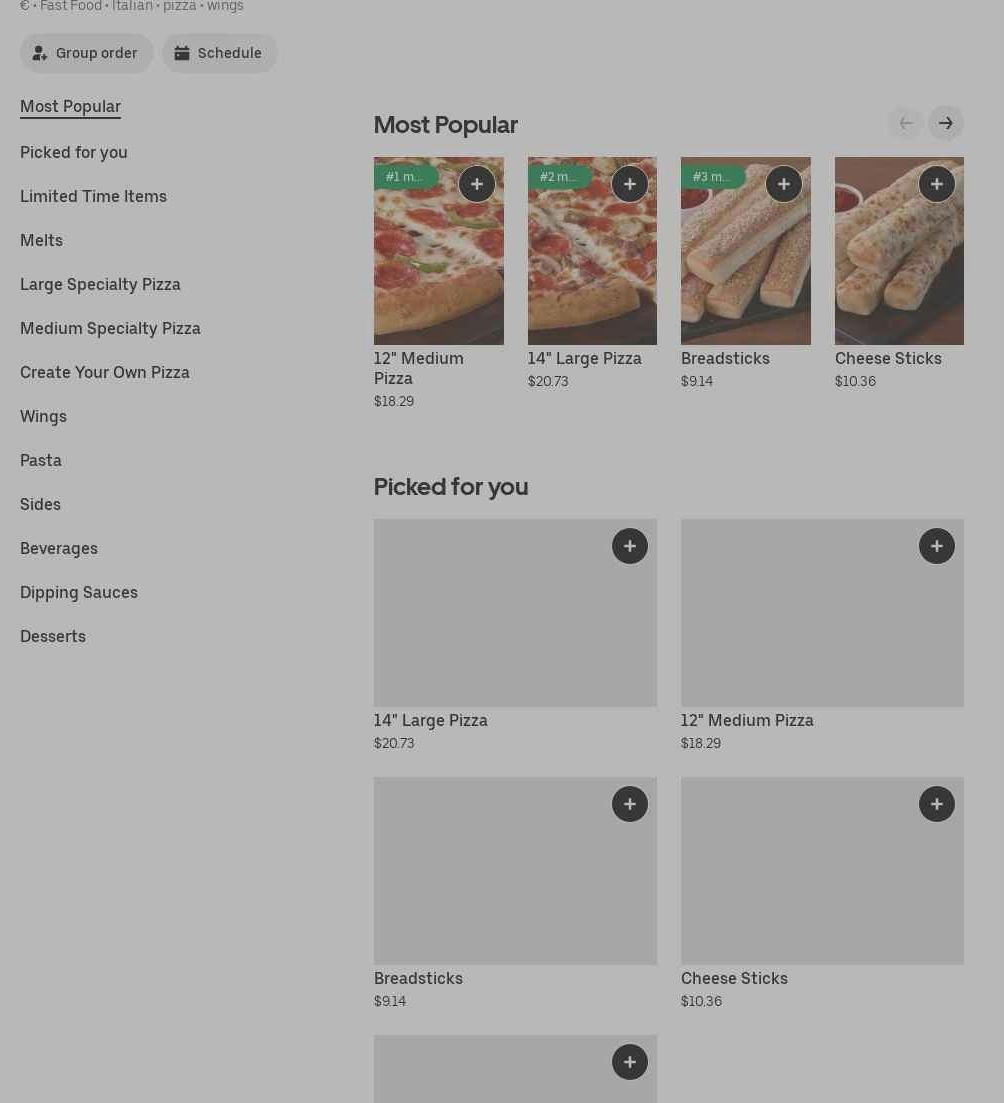Add 12" Medium Pizza from Most Popular
Image resolution: width=1004 pixels, height=1103 pixels.
click(476, 184)
